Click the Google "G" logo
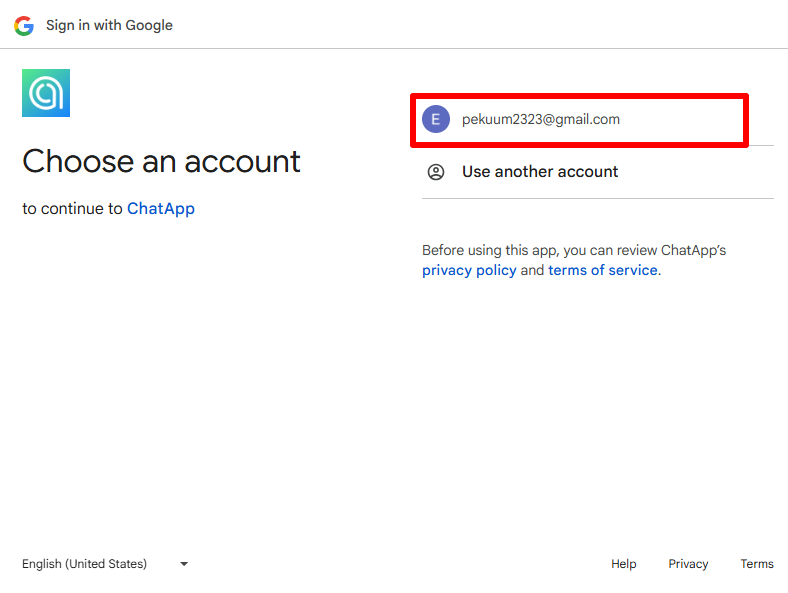This screenshot has width=788, height=593. tap(24, 25)
